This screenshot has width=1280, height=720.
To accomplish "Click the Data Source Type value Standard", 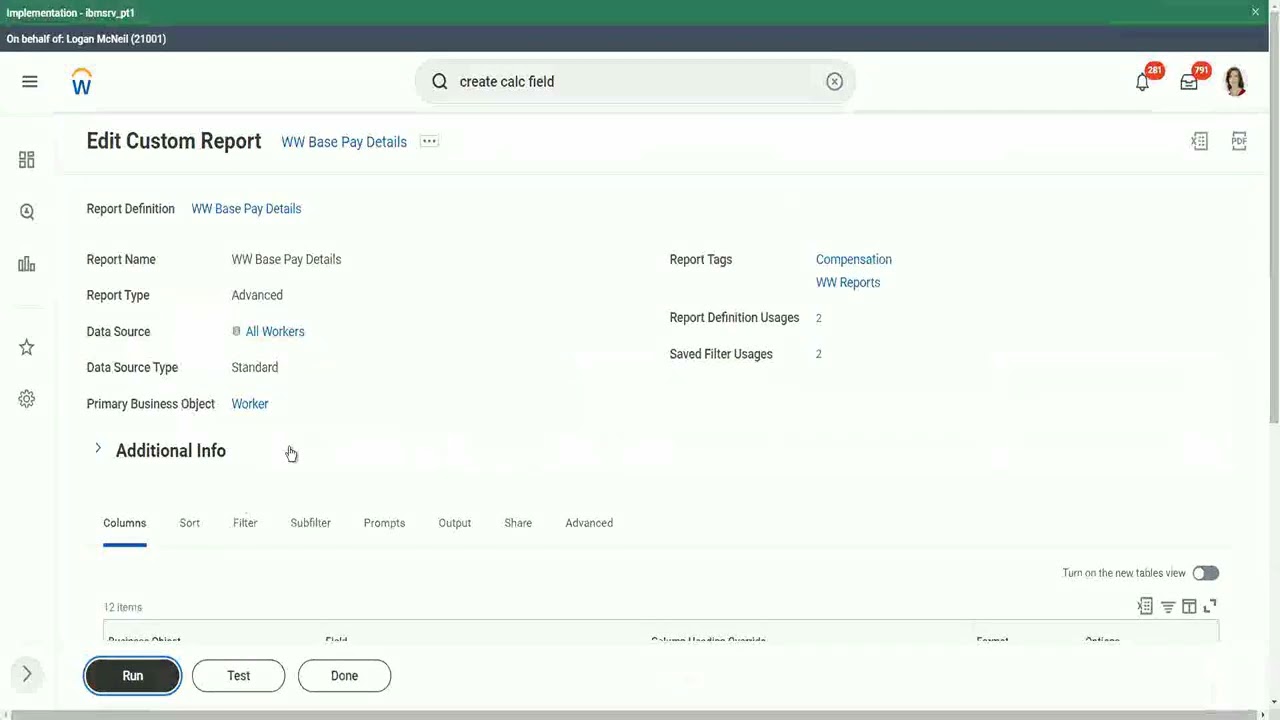I will (x=255, y=368).
